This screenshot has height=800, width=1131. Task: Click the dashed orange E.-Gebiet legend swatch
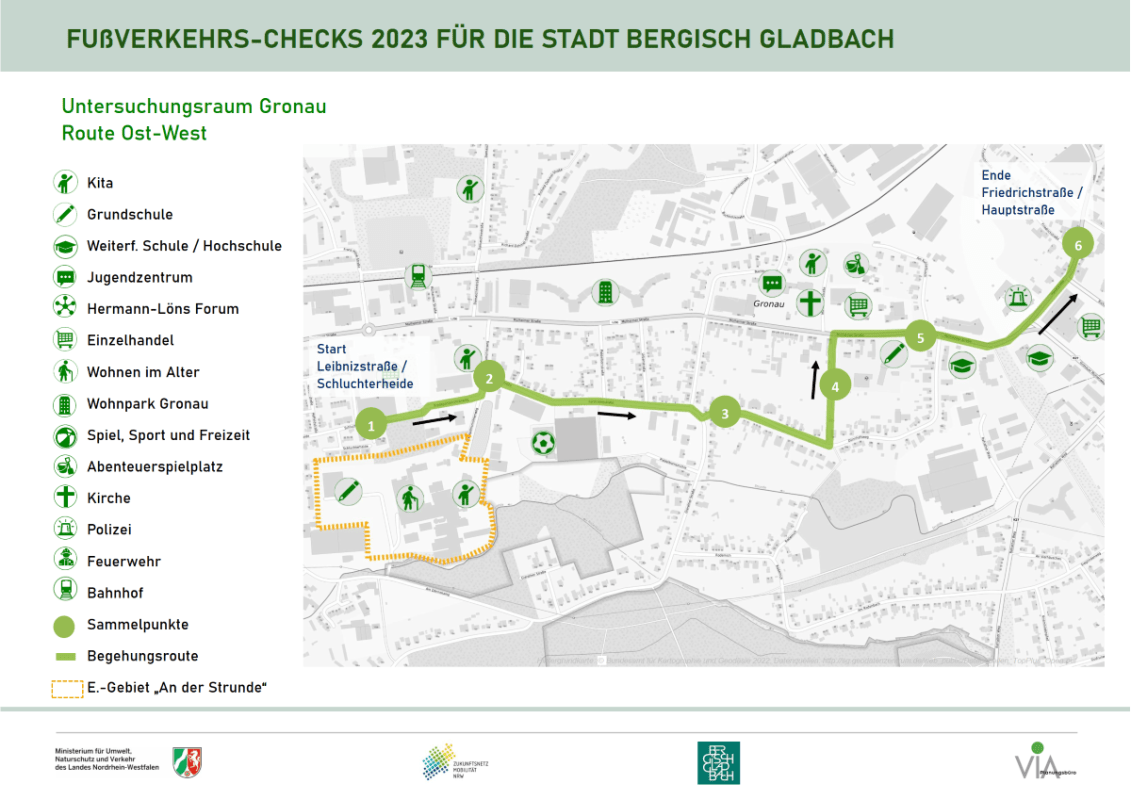tap(66, 688)
